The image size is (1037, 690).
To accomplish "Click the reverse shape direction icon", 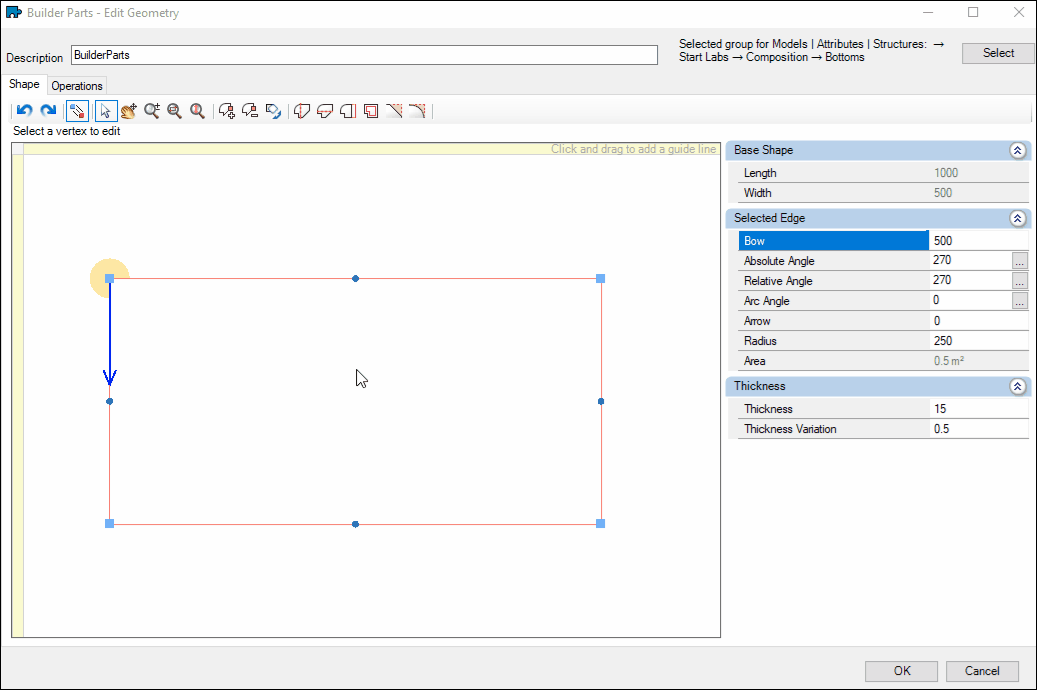I will [273, 110].
